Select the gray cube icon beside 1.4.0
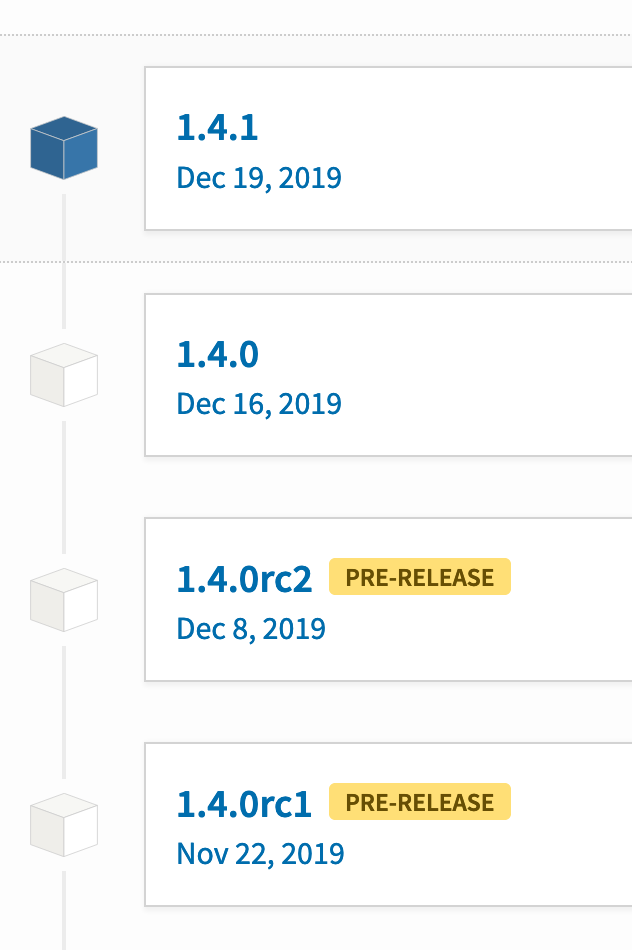632x950 pixels. [x=63, y=374]
